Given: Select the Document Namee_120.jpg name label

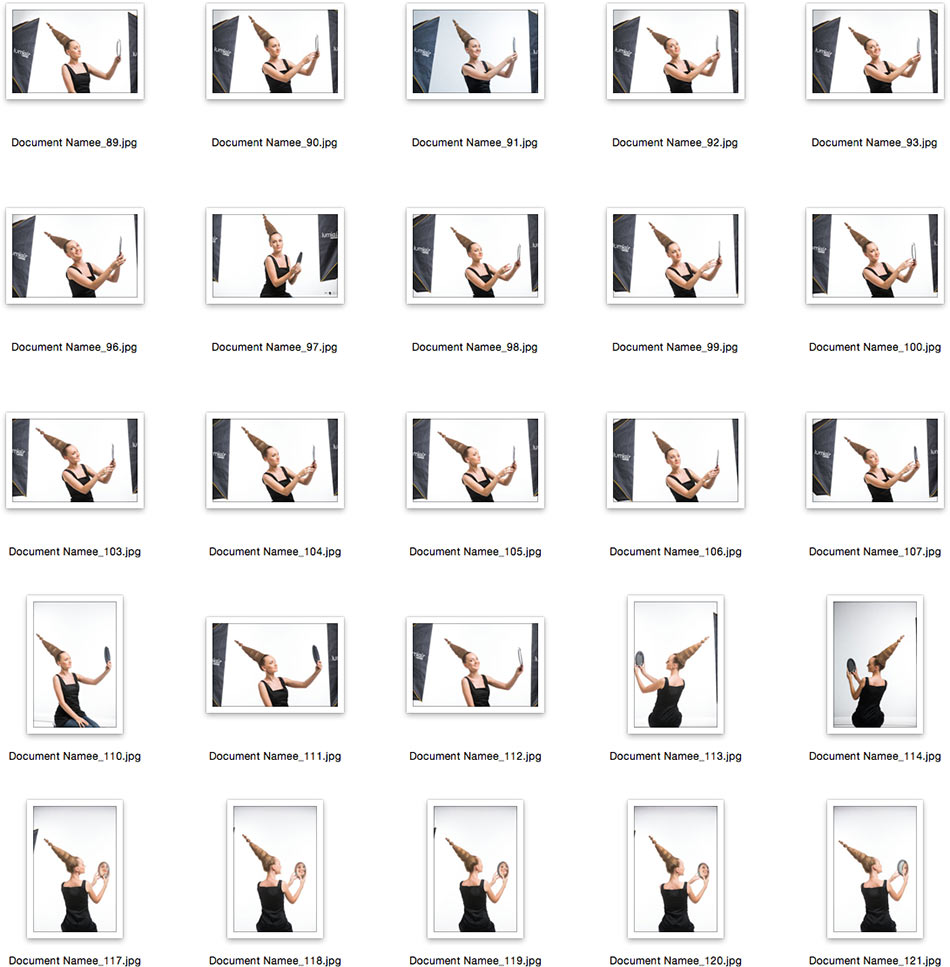Looking at the screenshot, I should point(675,960).
